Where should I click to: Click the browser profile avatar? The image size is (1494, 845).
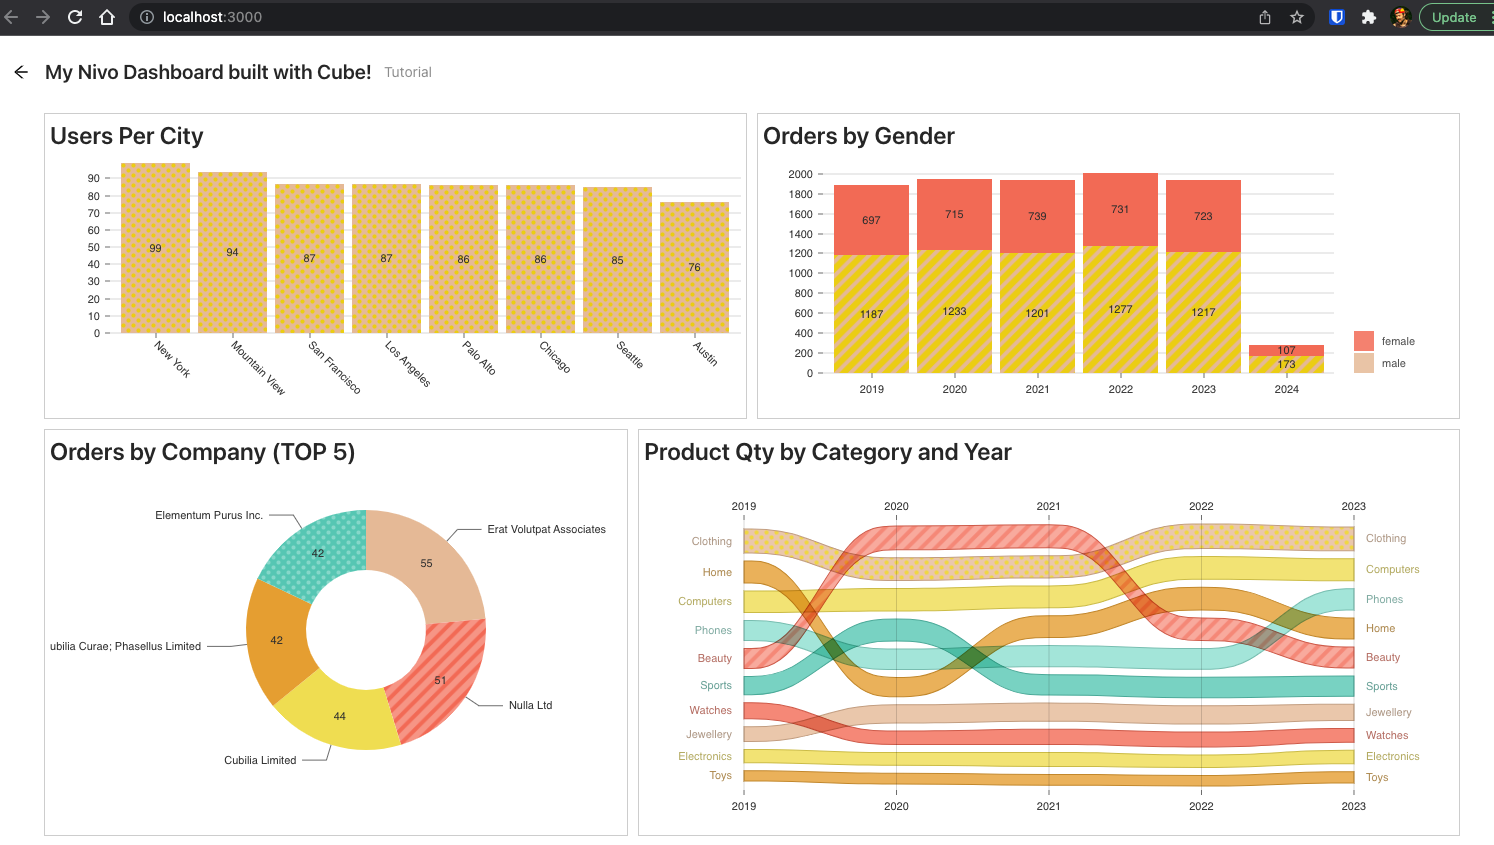1401,17
